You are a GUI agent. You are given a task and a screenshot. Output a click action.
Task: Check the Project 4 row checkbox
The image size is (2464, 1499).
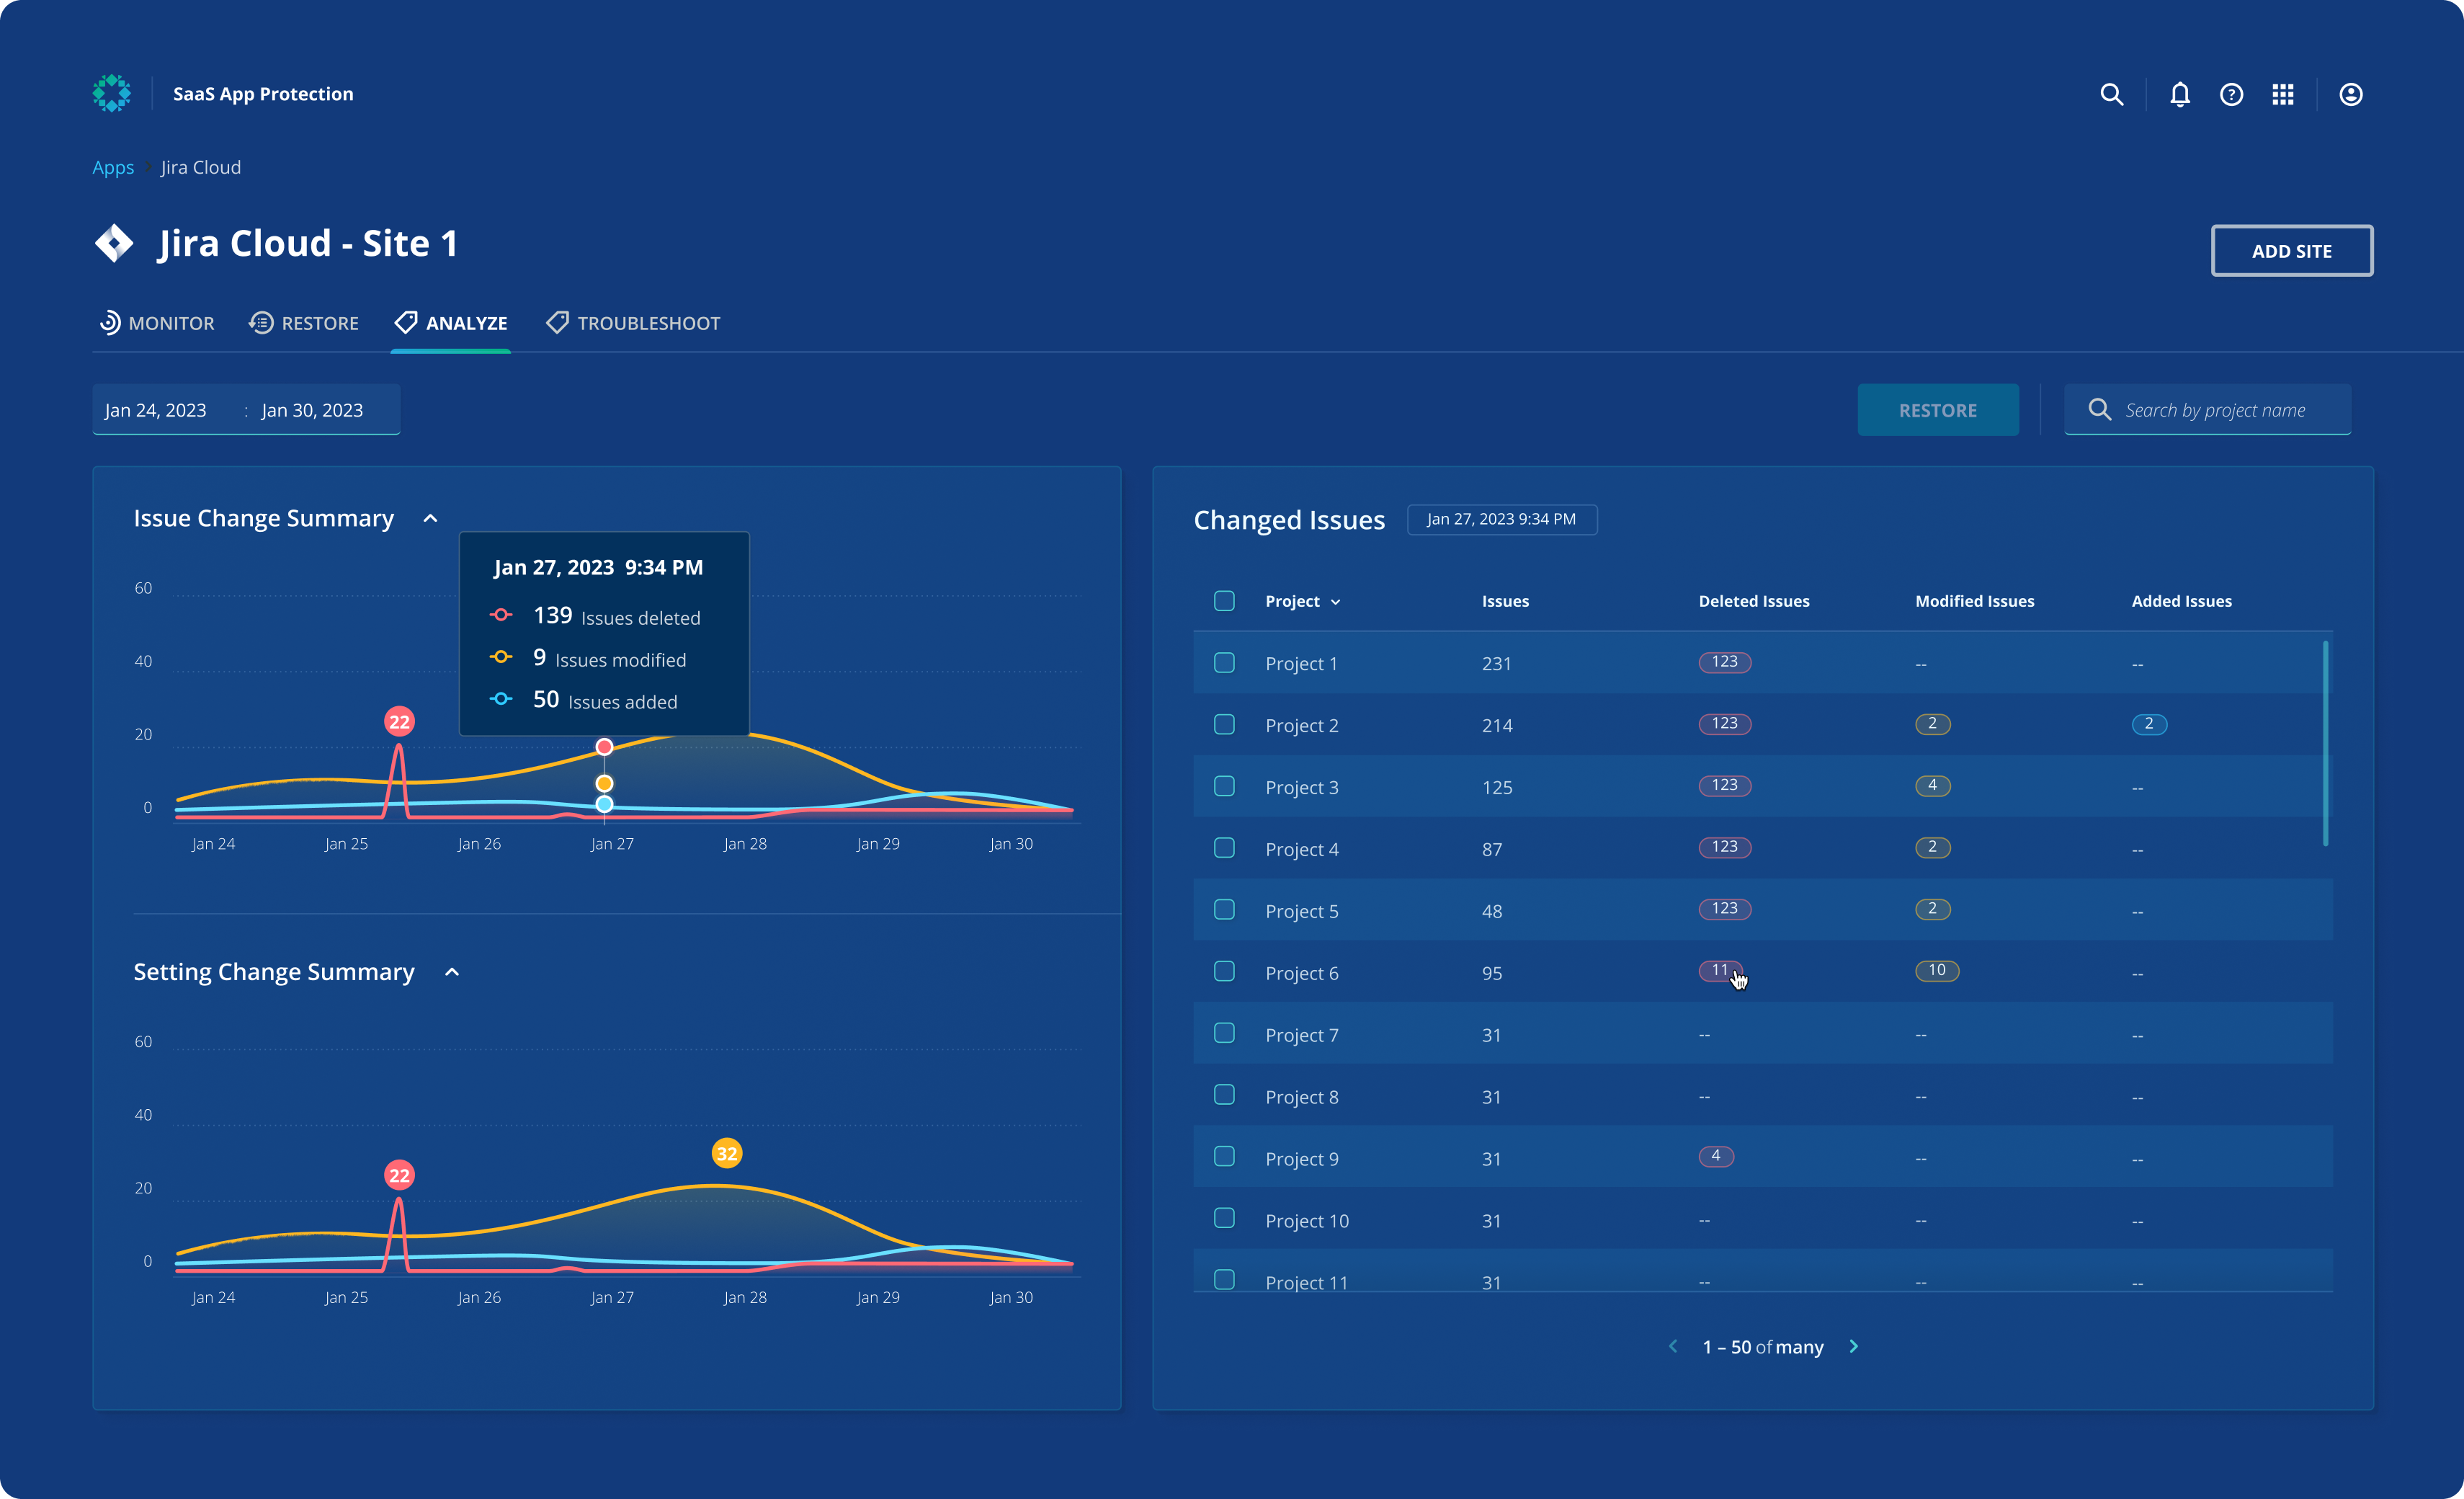click(1224, 849)
